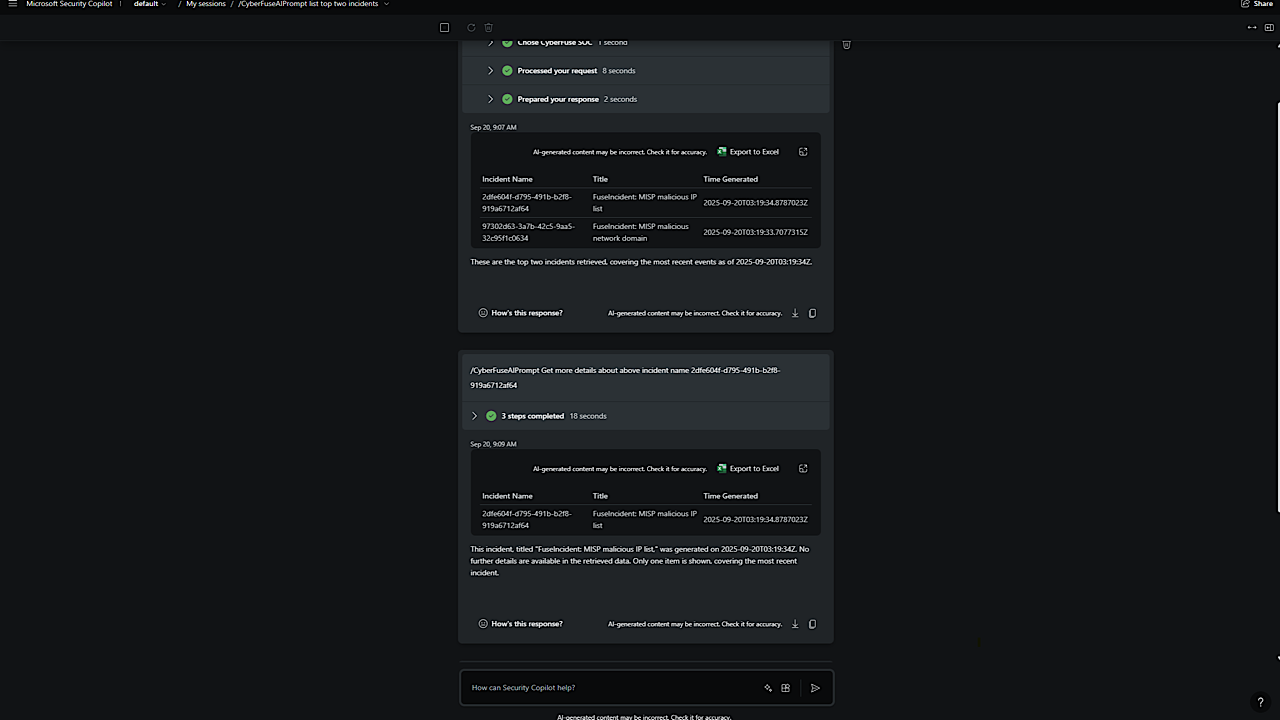Click Incident Name header in second table
The width and height of the screenshot is (1280, 720).
point(508,496)
